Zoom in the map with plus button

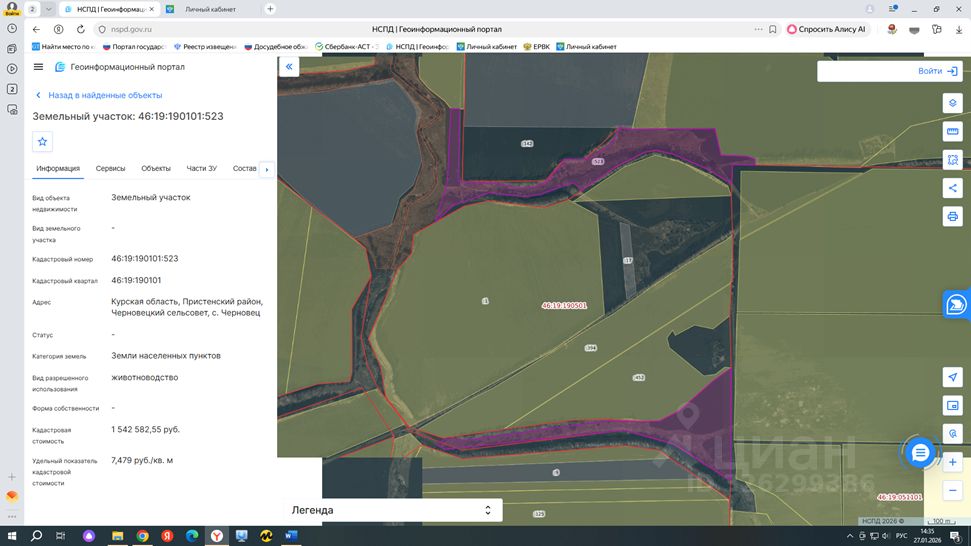(x=952, y=463)
